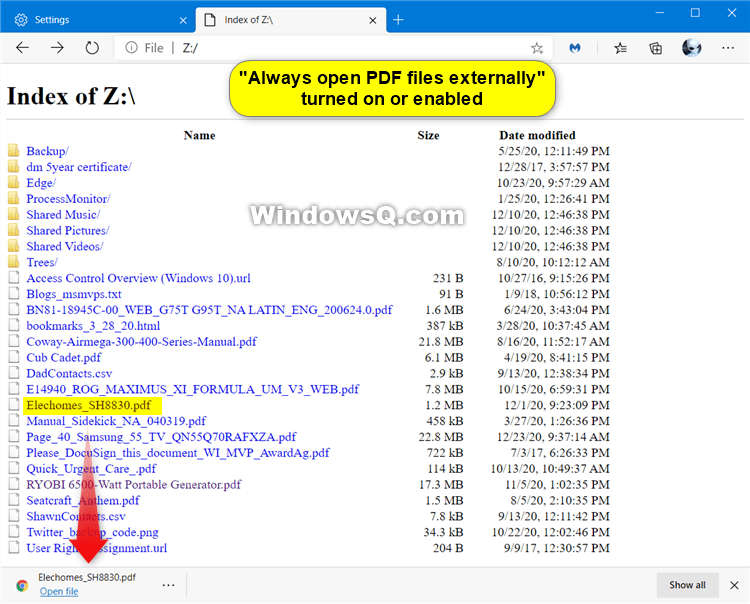The width and height of the screenshot is (750, 604).
Task: Open the Cub Cadet.pdf link
Action: [64, 357]
